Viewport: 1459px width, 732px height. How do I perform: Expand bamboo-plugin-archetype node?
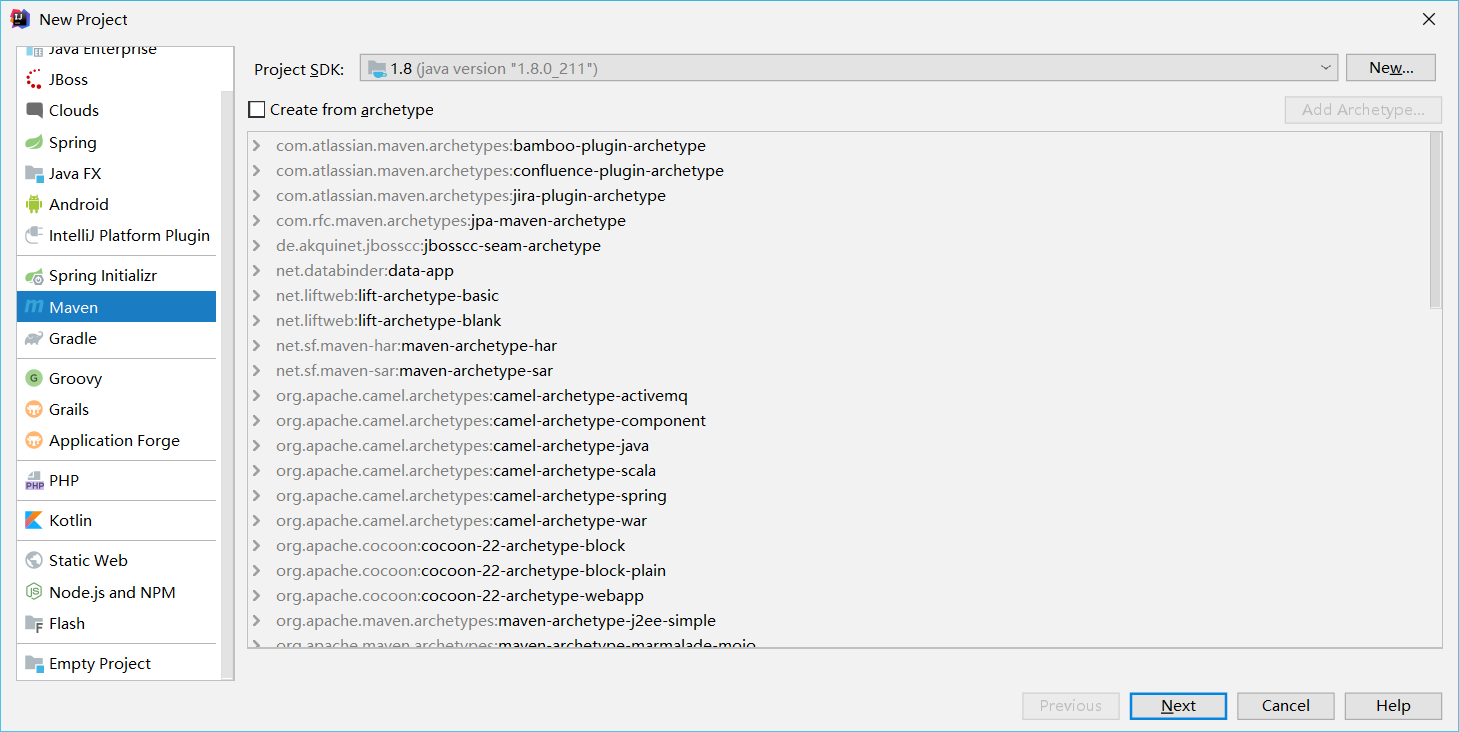click(257, 146)
